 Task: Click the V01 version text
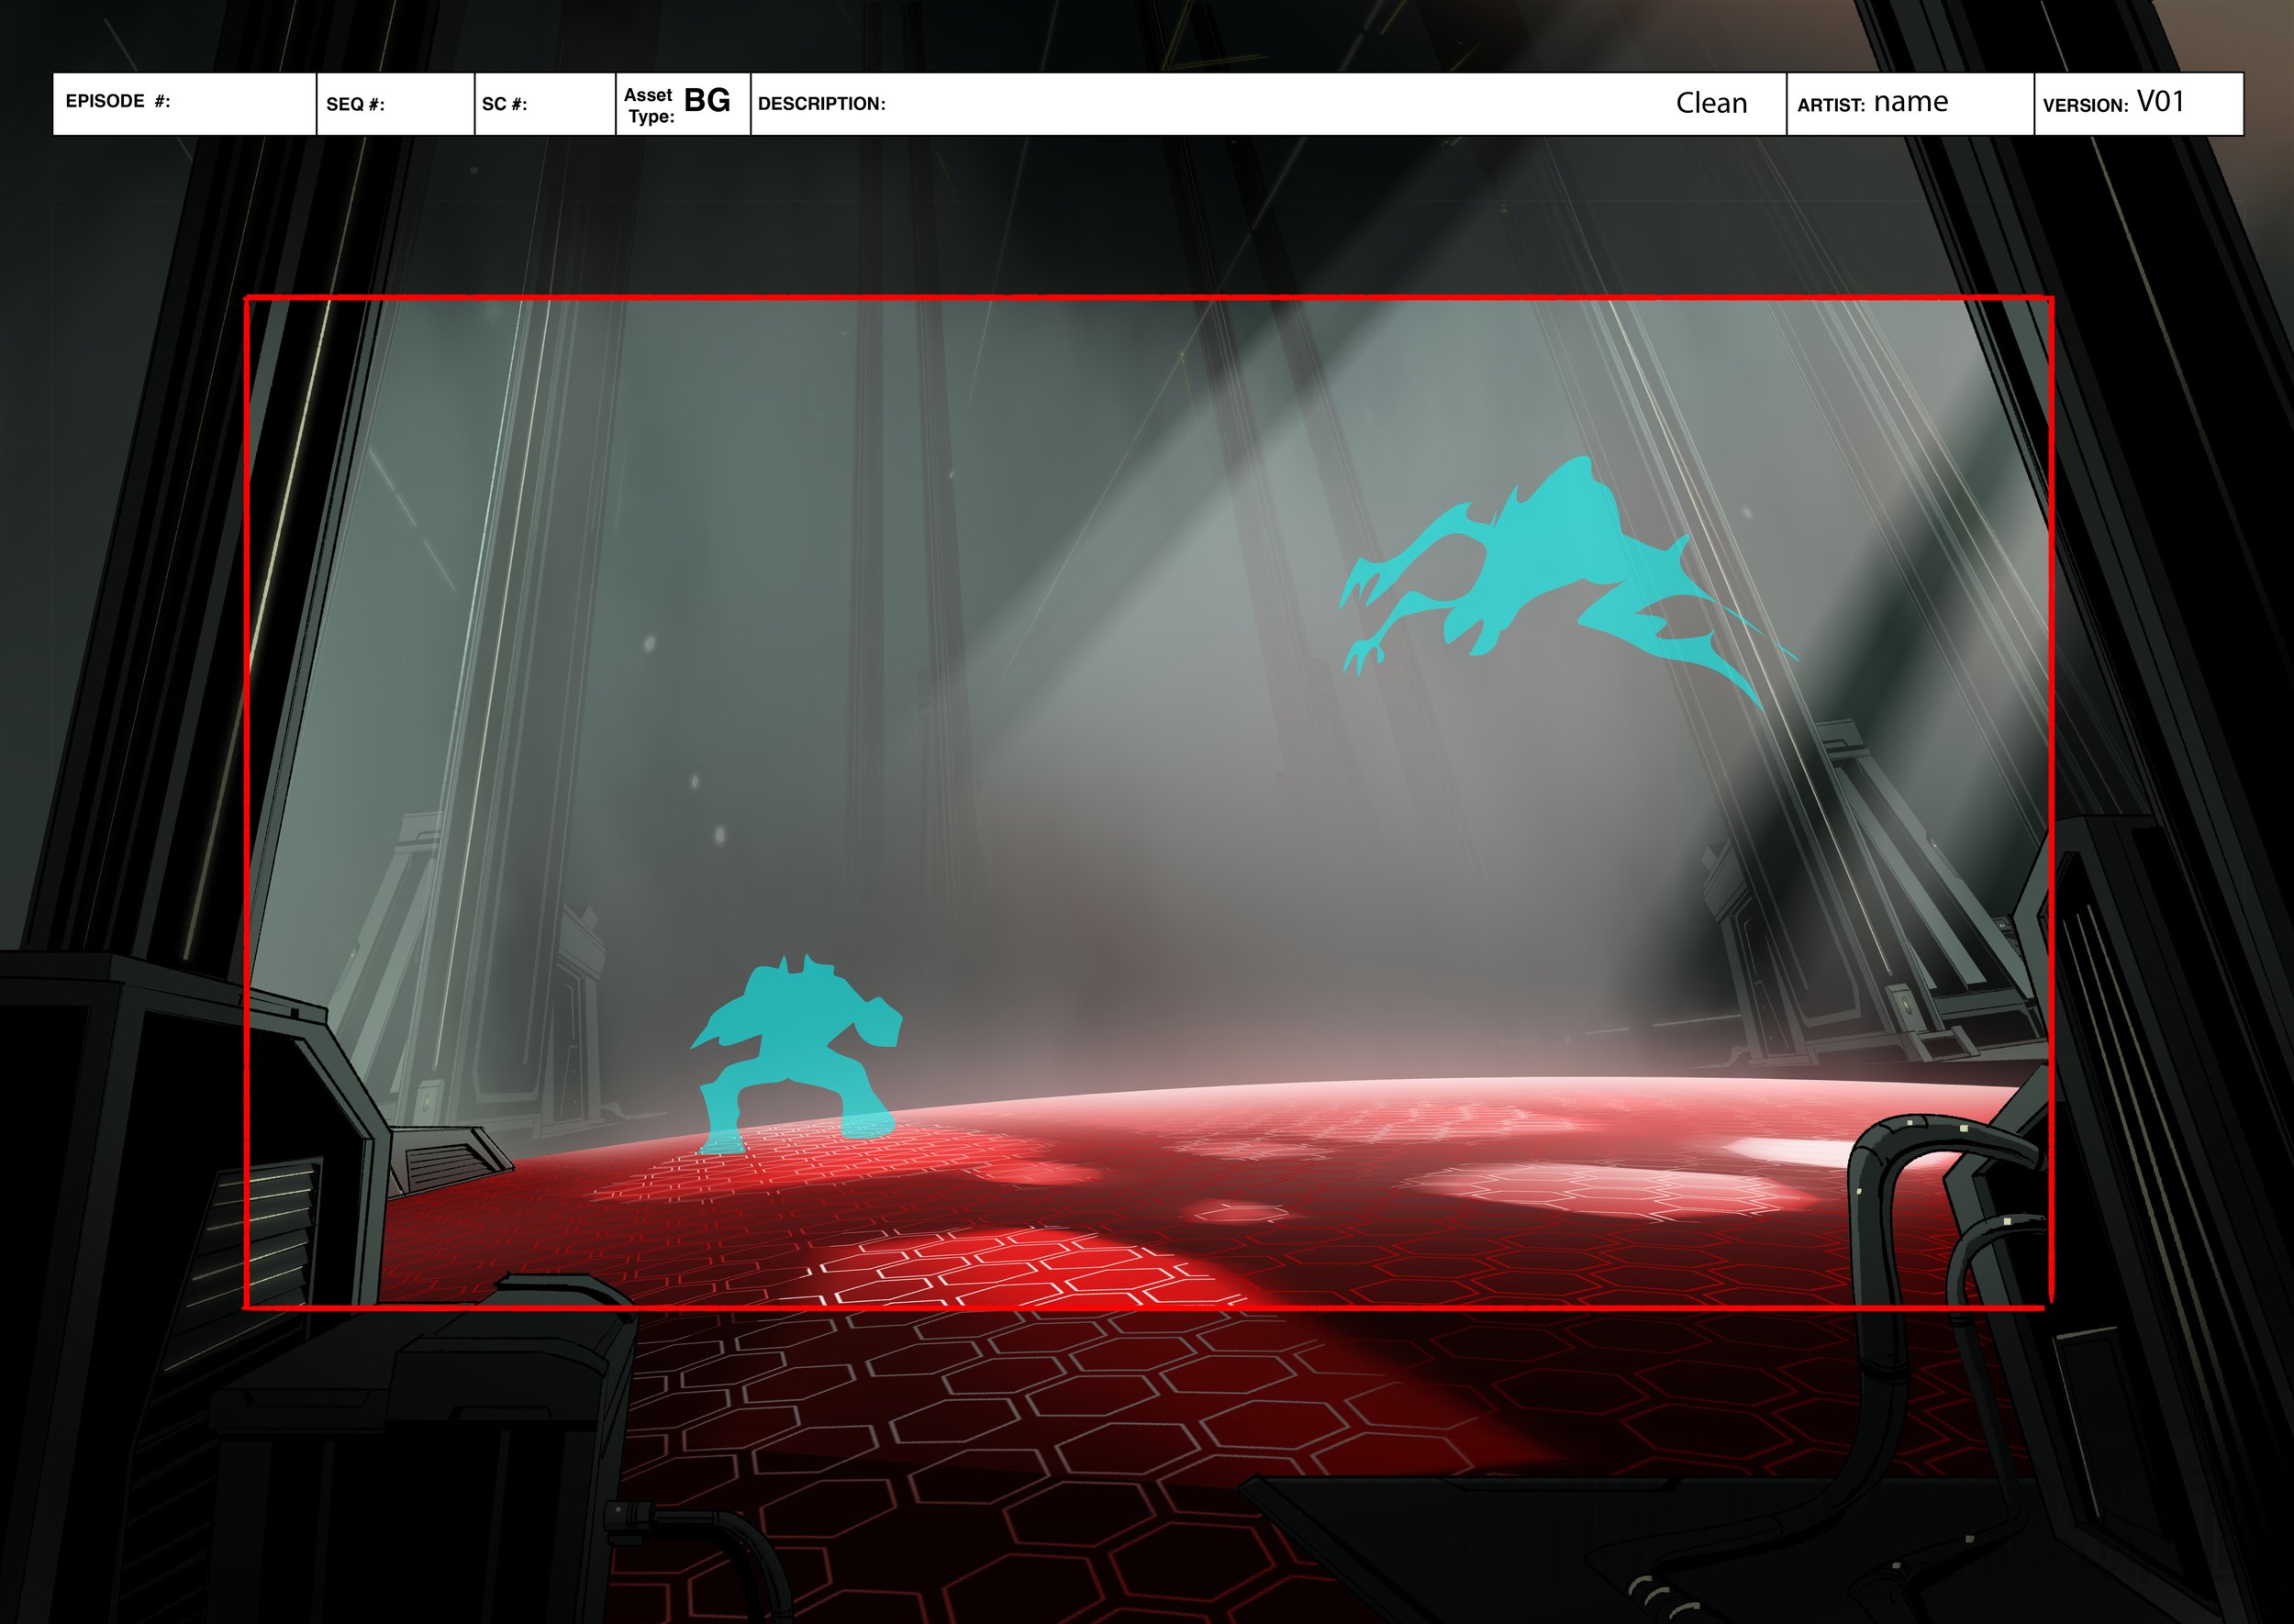coord(2160,102)
